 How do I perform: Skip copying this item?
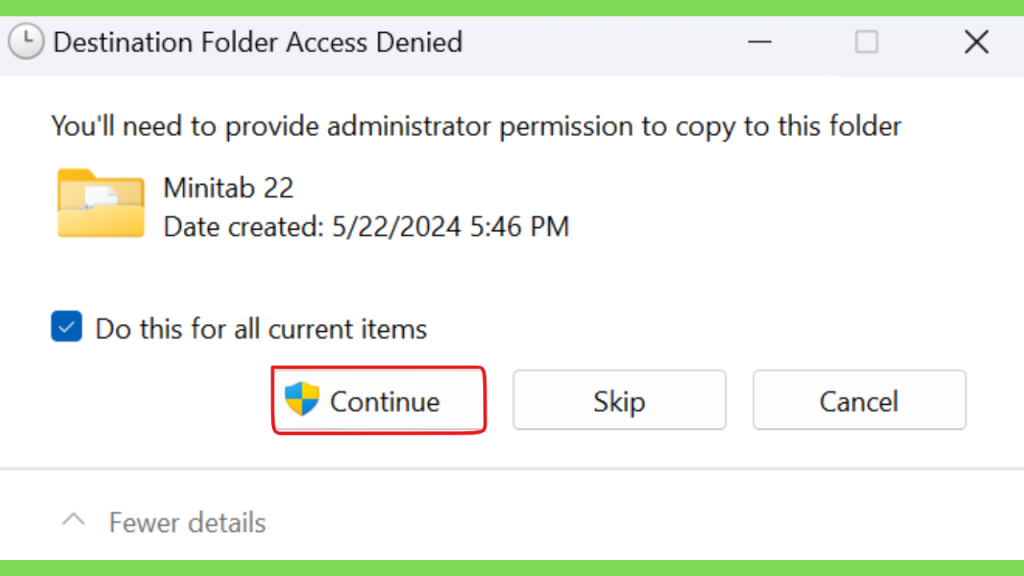click(619, 400)
